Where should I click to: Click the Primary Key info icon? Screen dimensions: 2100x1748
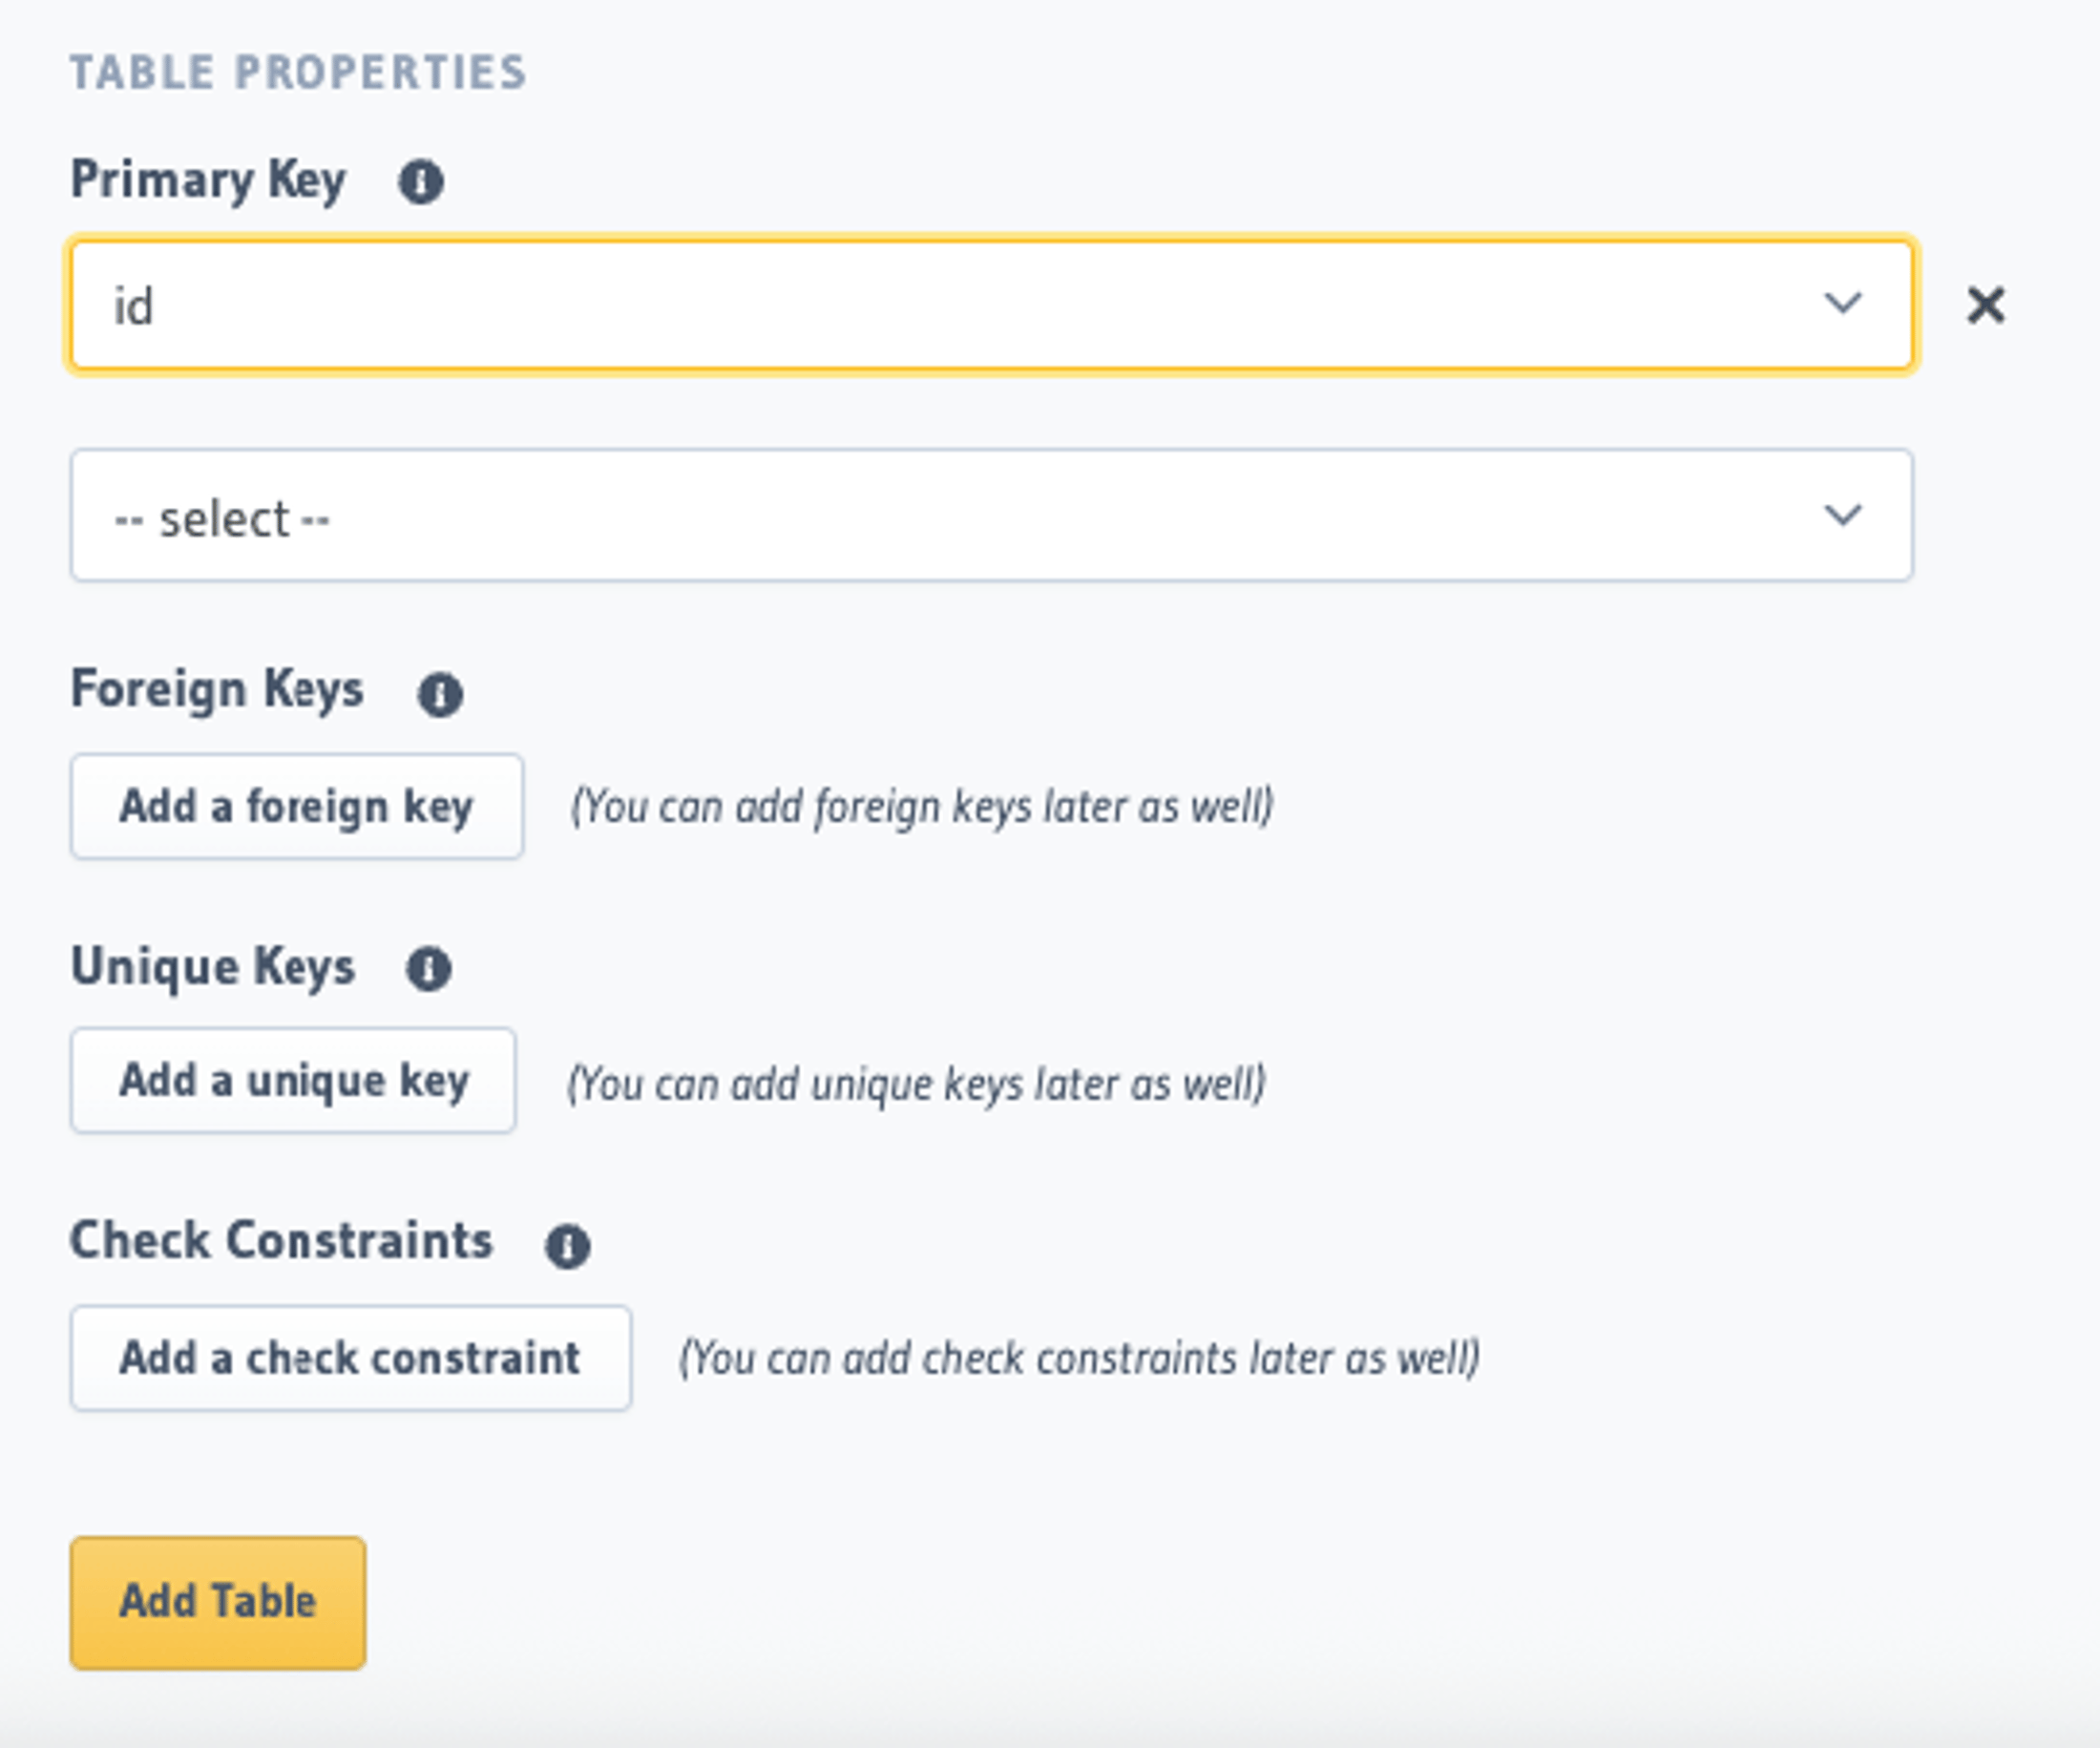421,182
